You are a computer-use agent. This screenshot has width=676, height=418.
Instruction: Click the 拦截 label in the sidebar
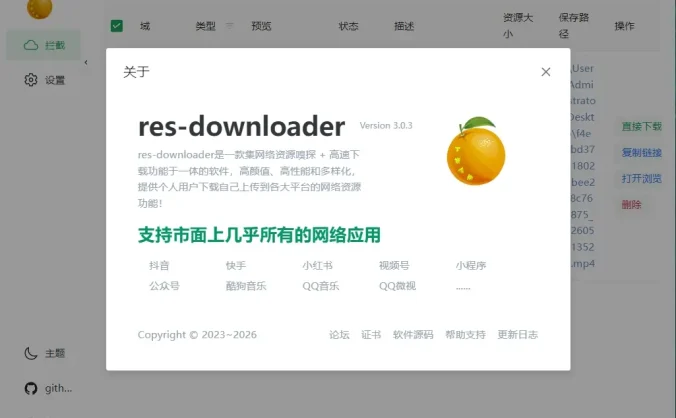pyautogui.click(x=55, y=45)
